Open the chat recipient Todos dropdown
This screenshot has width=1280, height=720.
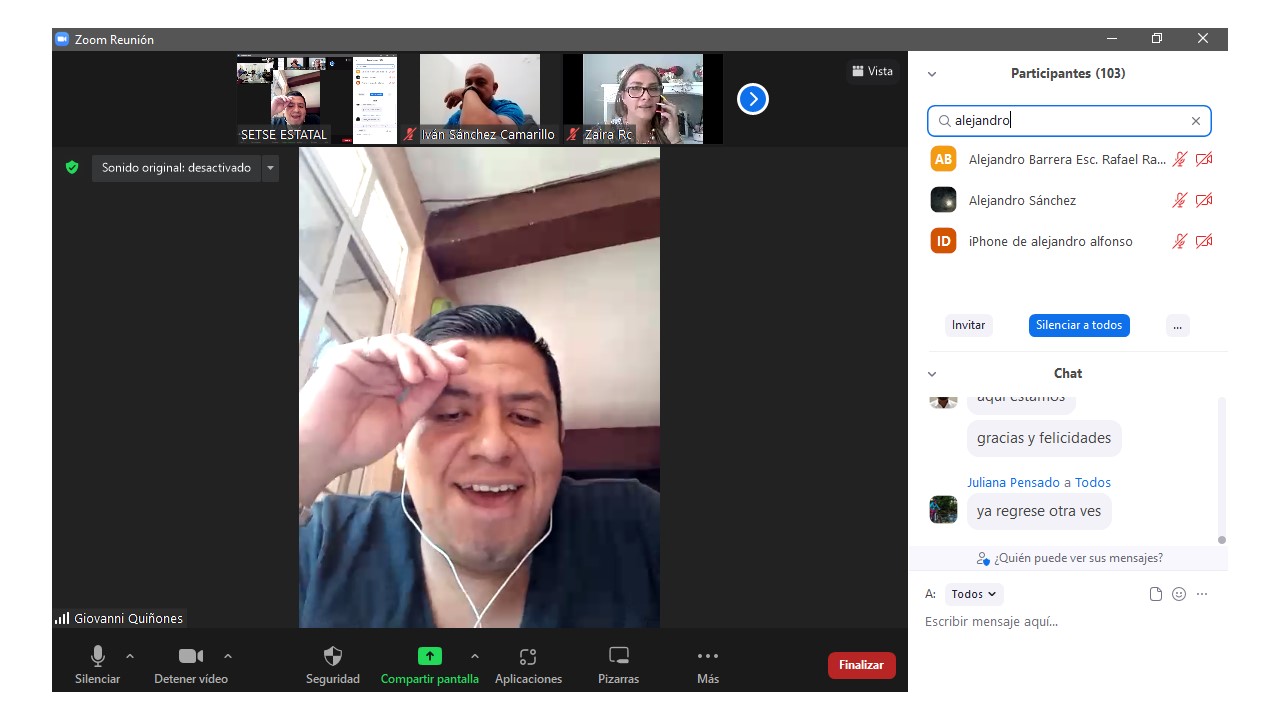coord(973,594)
